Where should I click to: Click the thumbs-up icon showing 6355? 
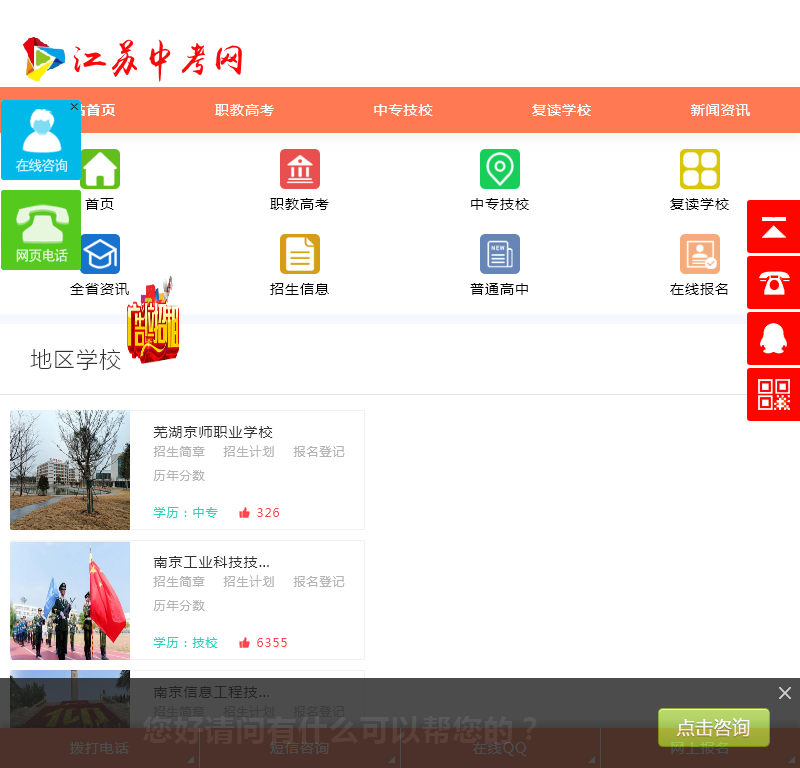point(244,643)
